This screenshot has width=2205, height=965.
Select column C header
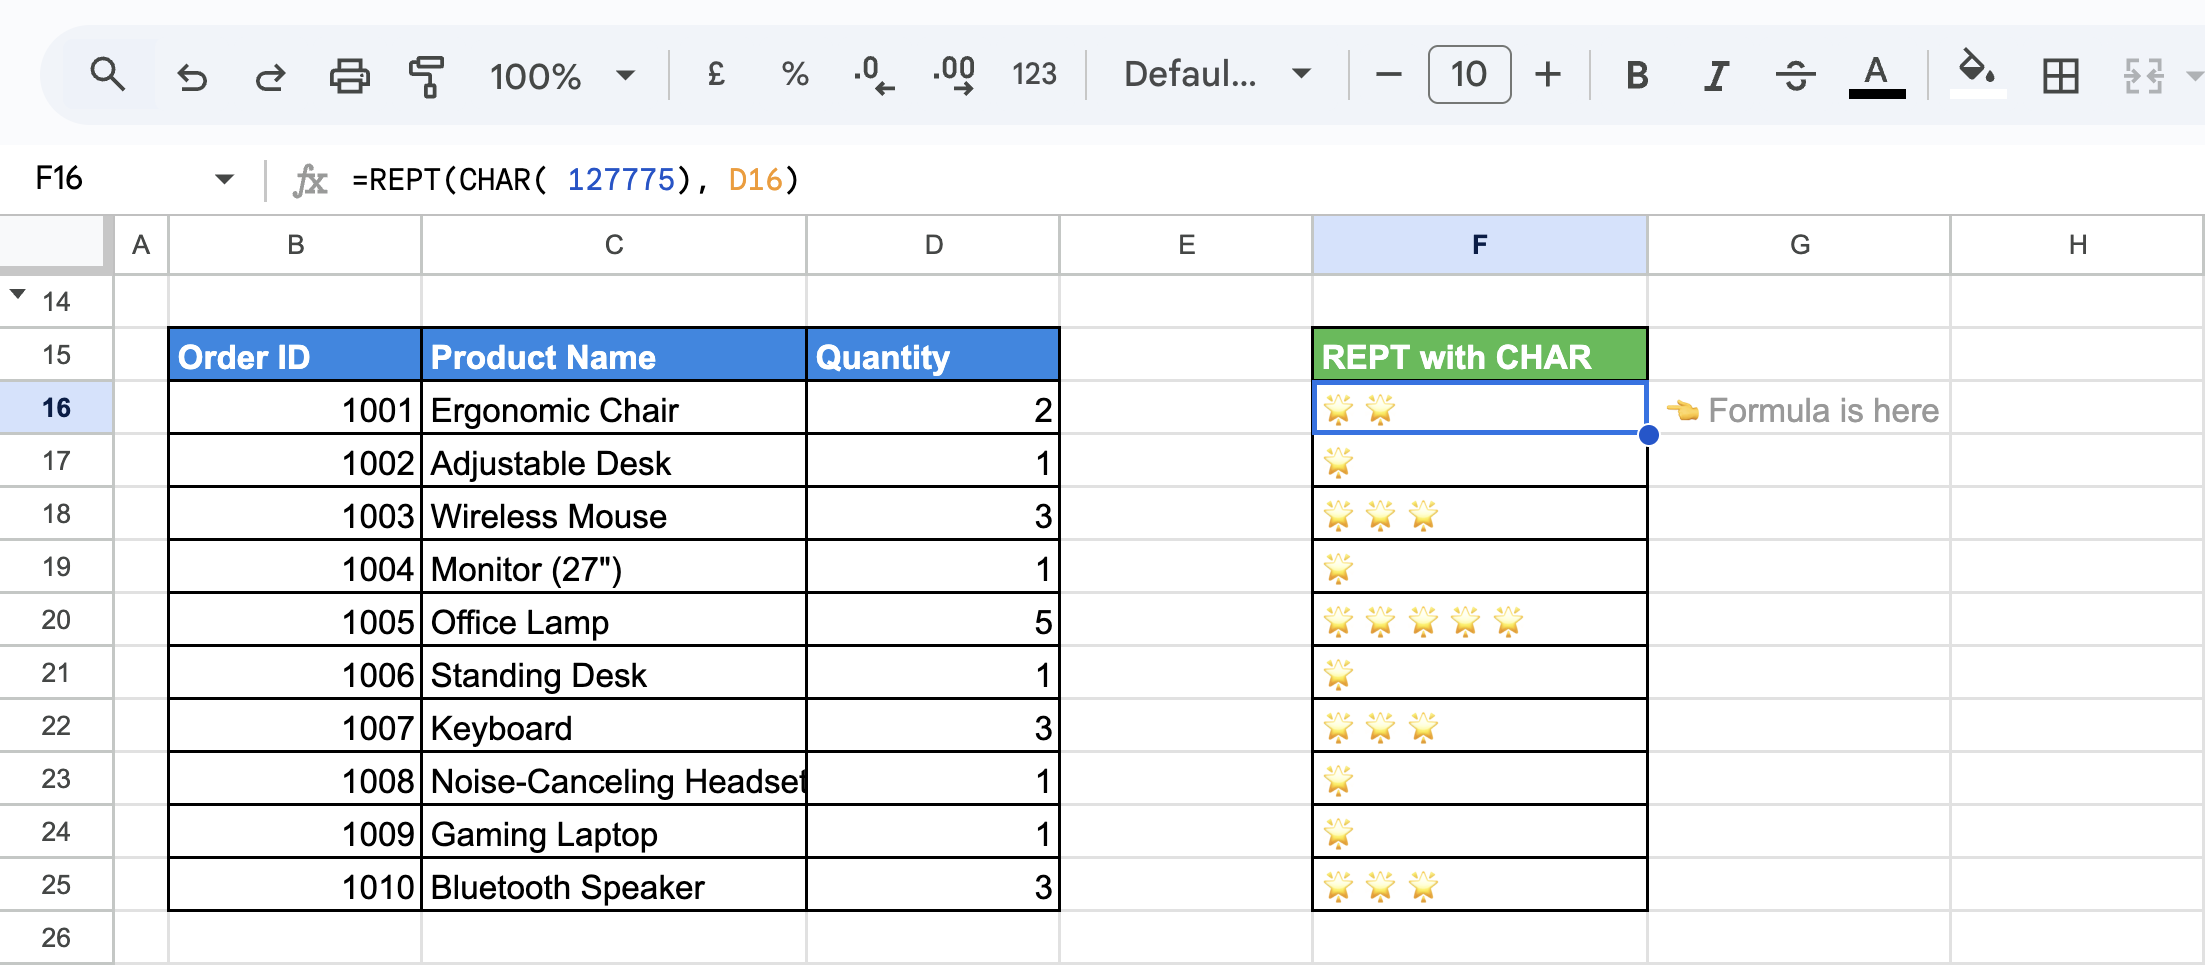[x=614, y=245]
